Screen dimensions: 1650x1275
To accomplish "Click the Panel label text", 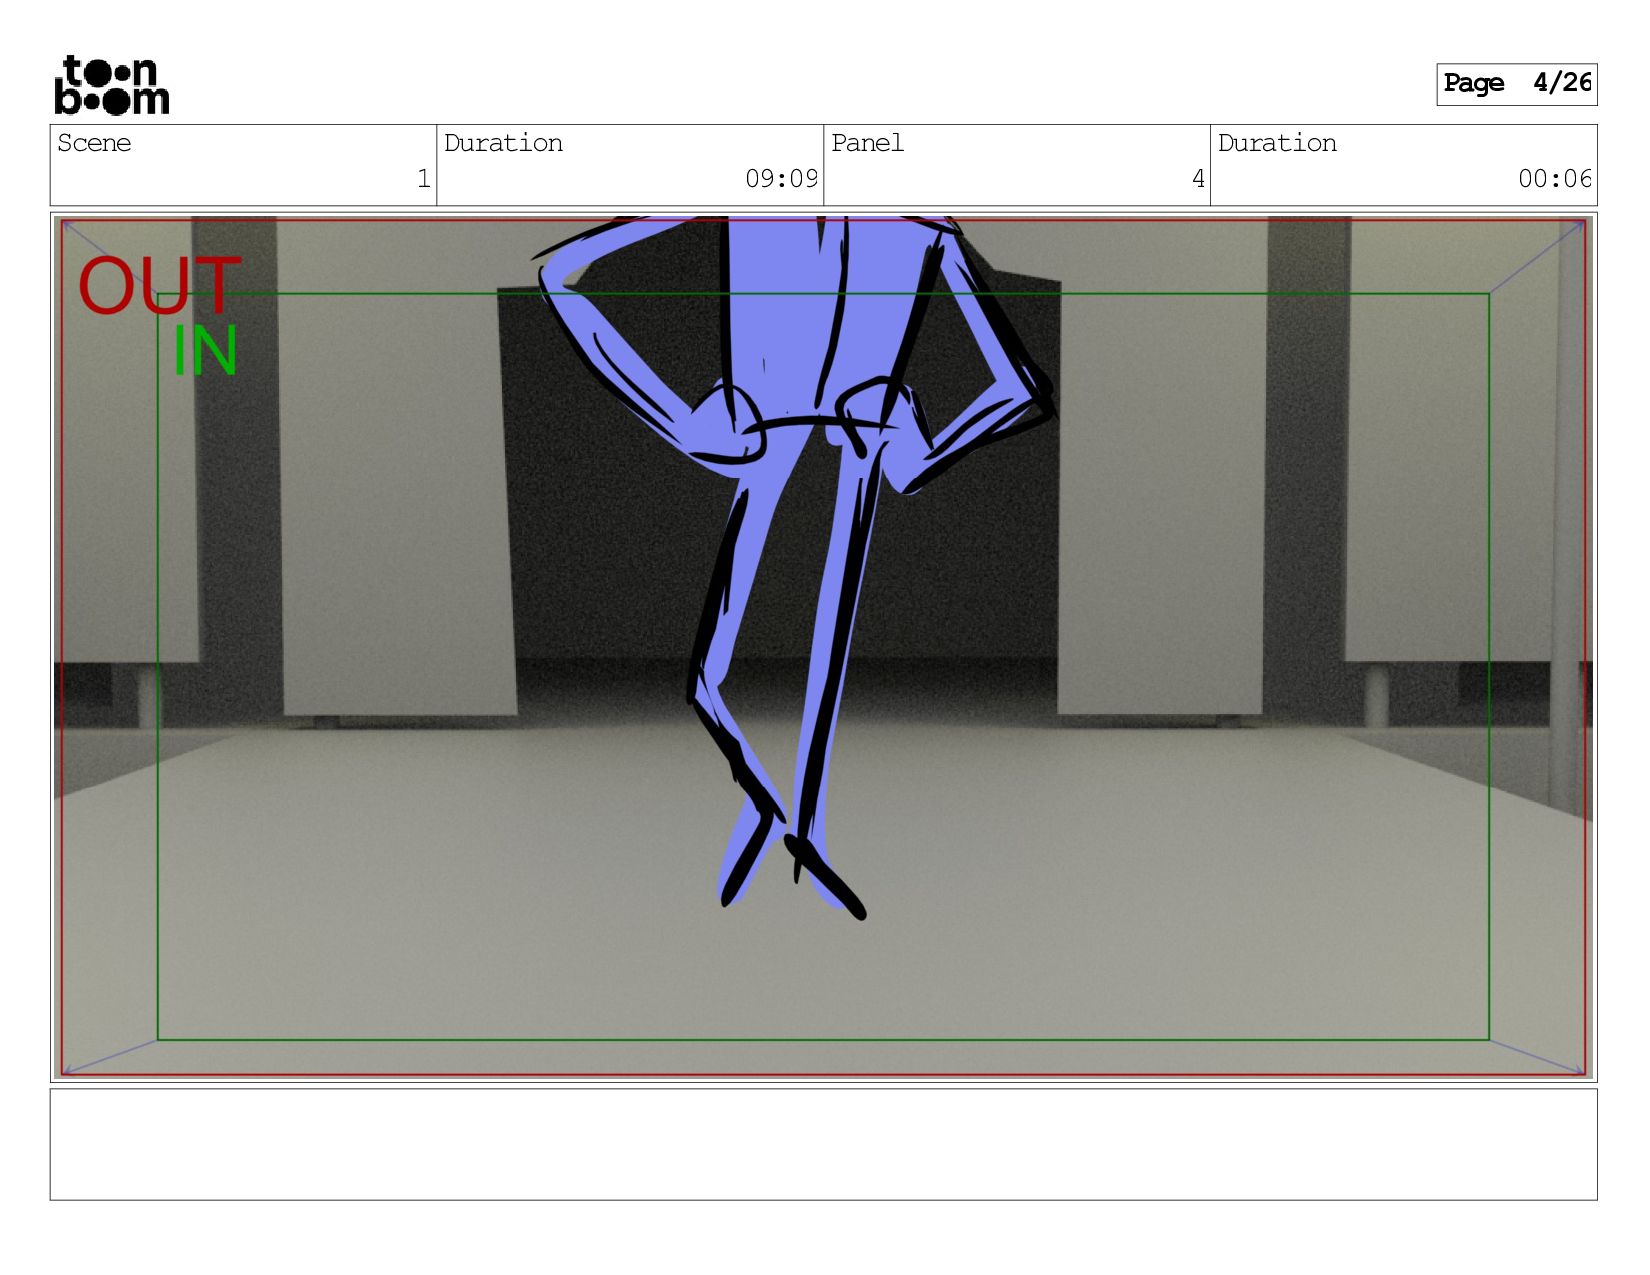I will tap(867, 143).
